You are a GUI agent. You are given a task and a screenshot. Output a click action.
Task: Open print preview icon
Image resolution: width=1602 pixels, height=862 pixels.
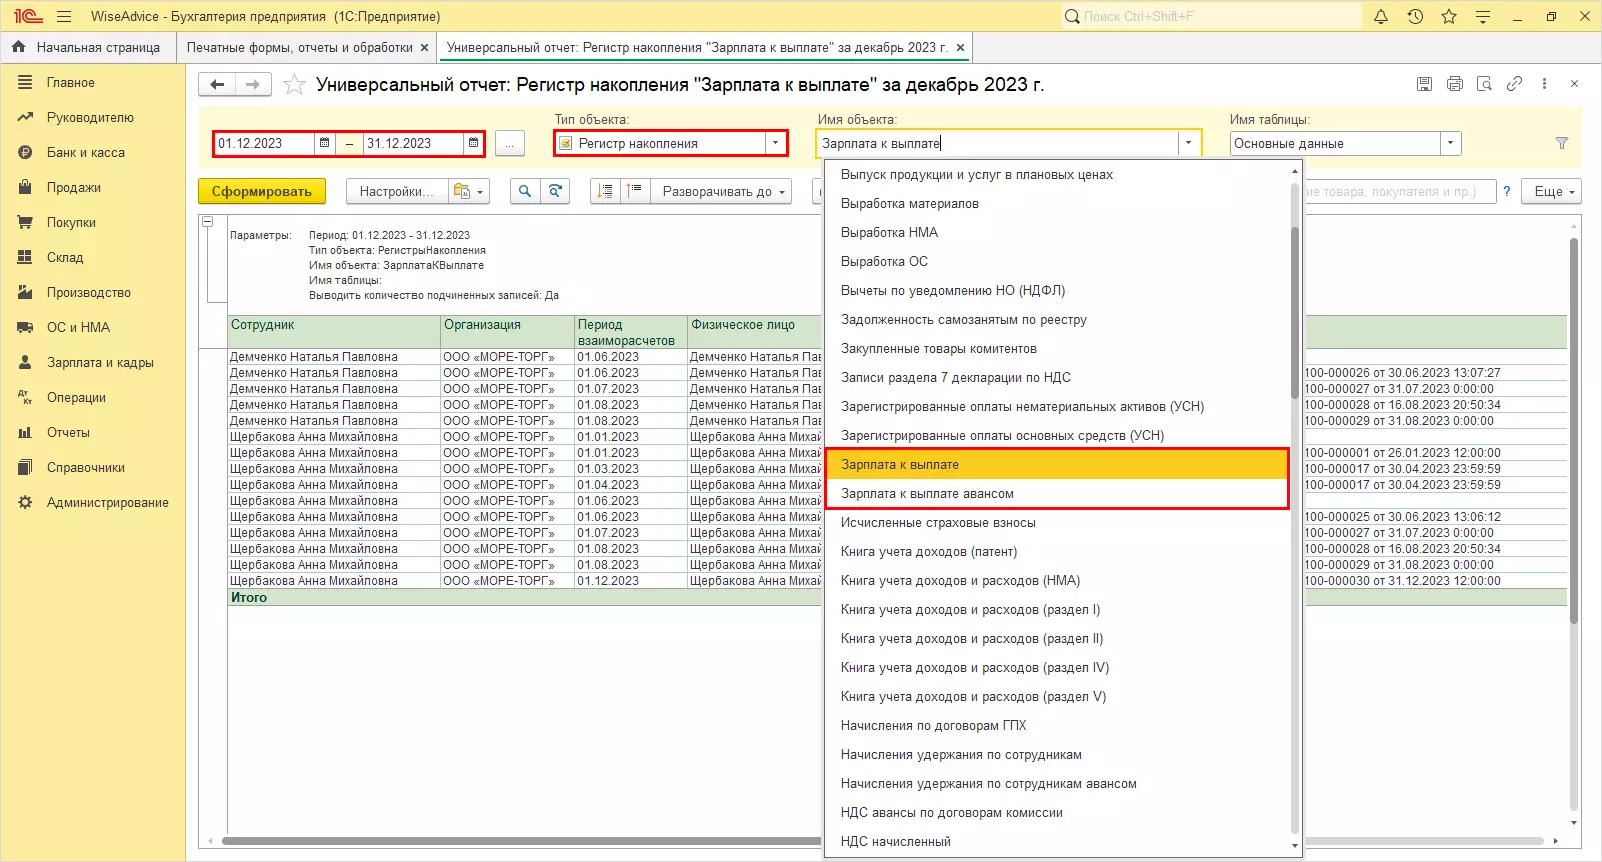pos(1484,84)
